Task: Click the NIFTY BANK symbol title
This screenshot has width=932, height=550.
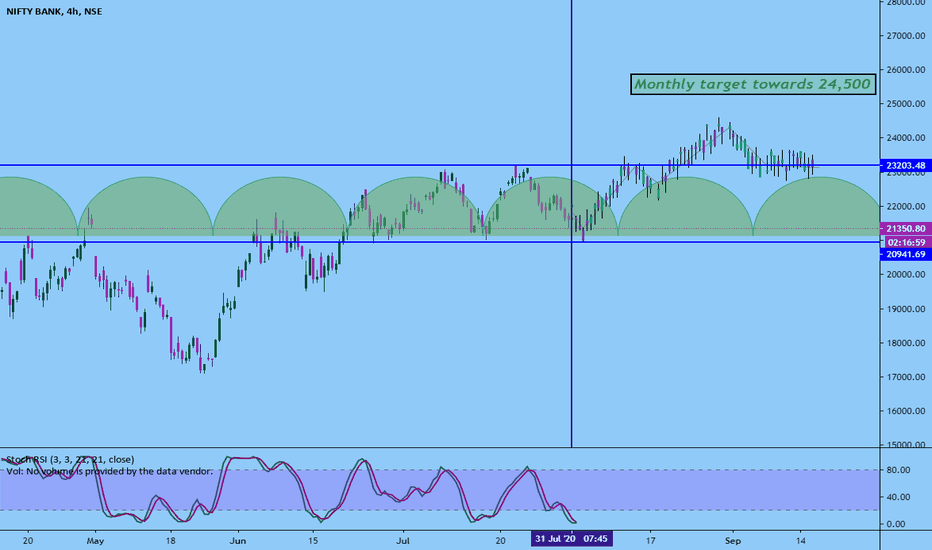Action: point(54,11)
